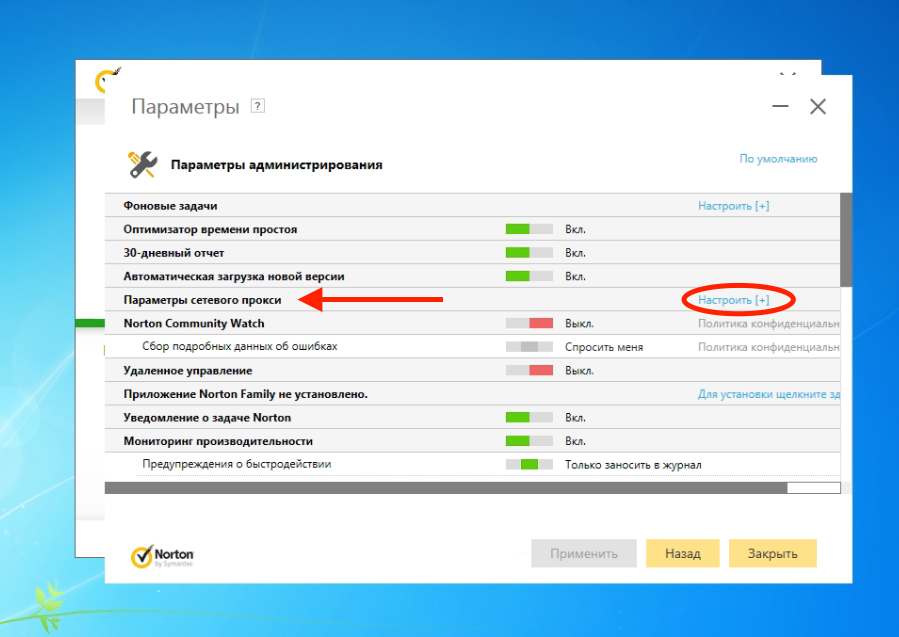
Task: Open Настроить [+] for Параметры сетевого прокси
Action: [733, 300]
